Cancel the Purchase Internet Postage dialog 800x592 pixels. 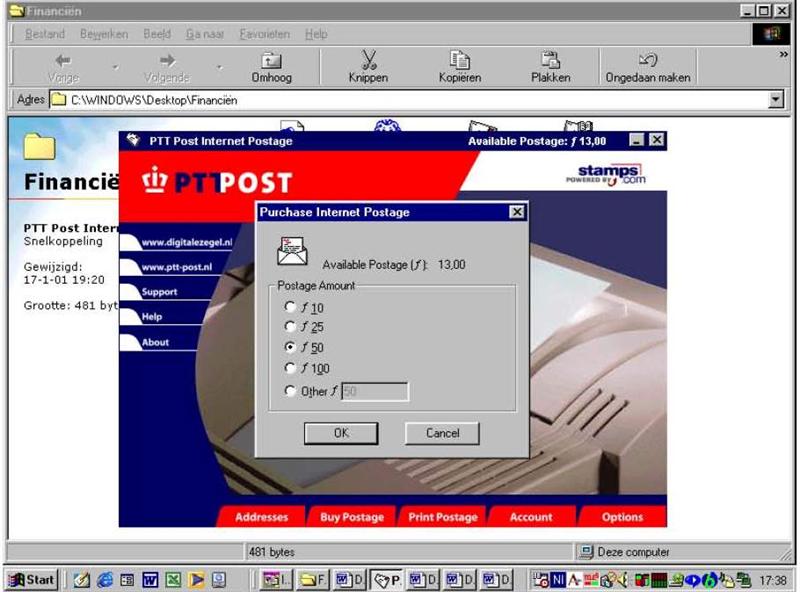(442, 433)
